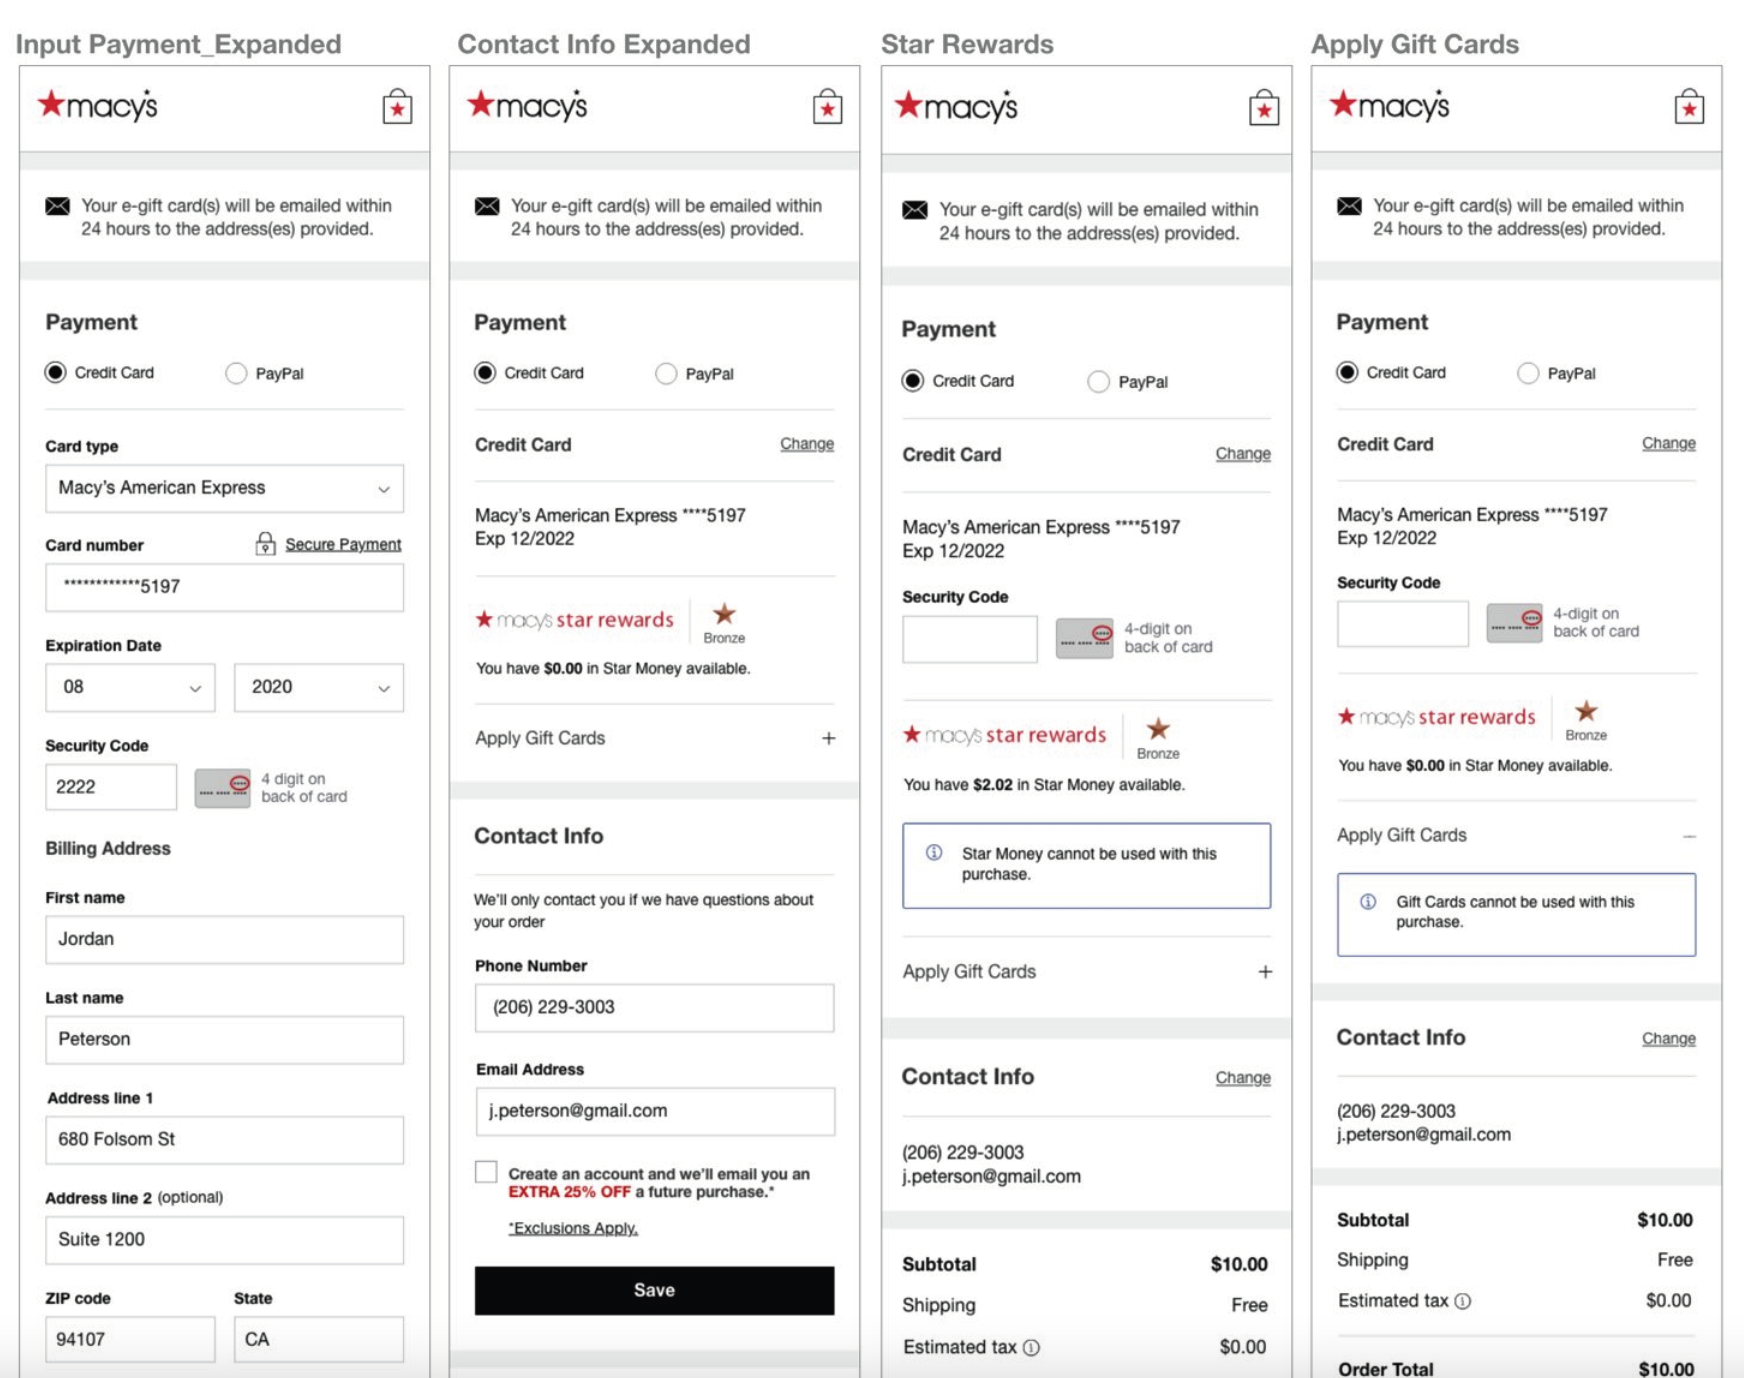Click the Save button

pos(654,1290)
